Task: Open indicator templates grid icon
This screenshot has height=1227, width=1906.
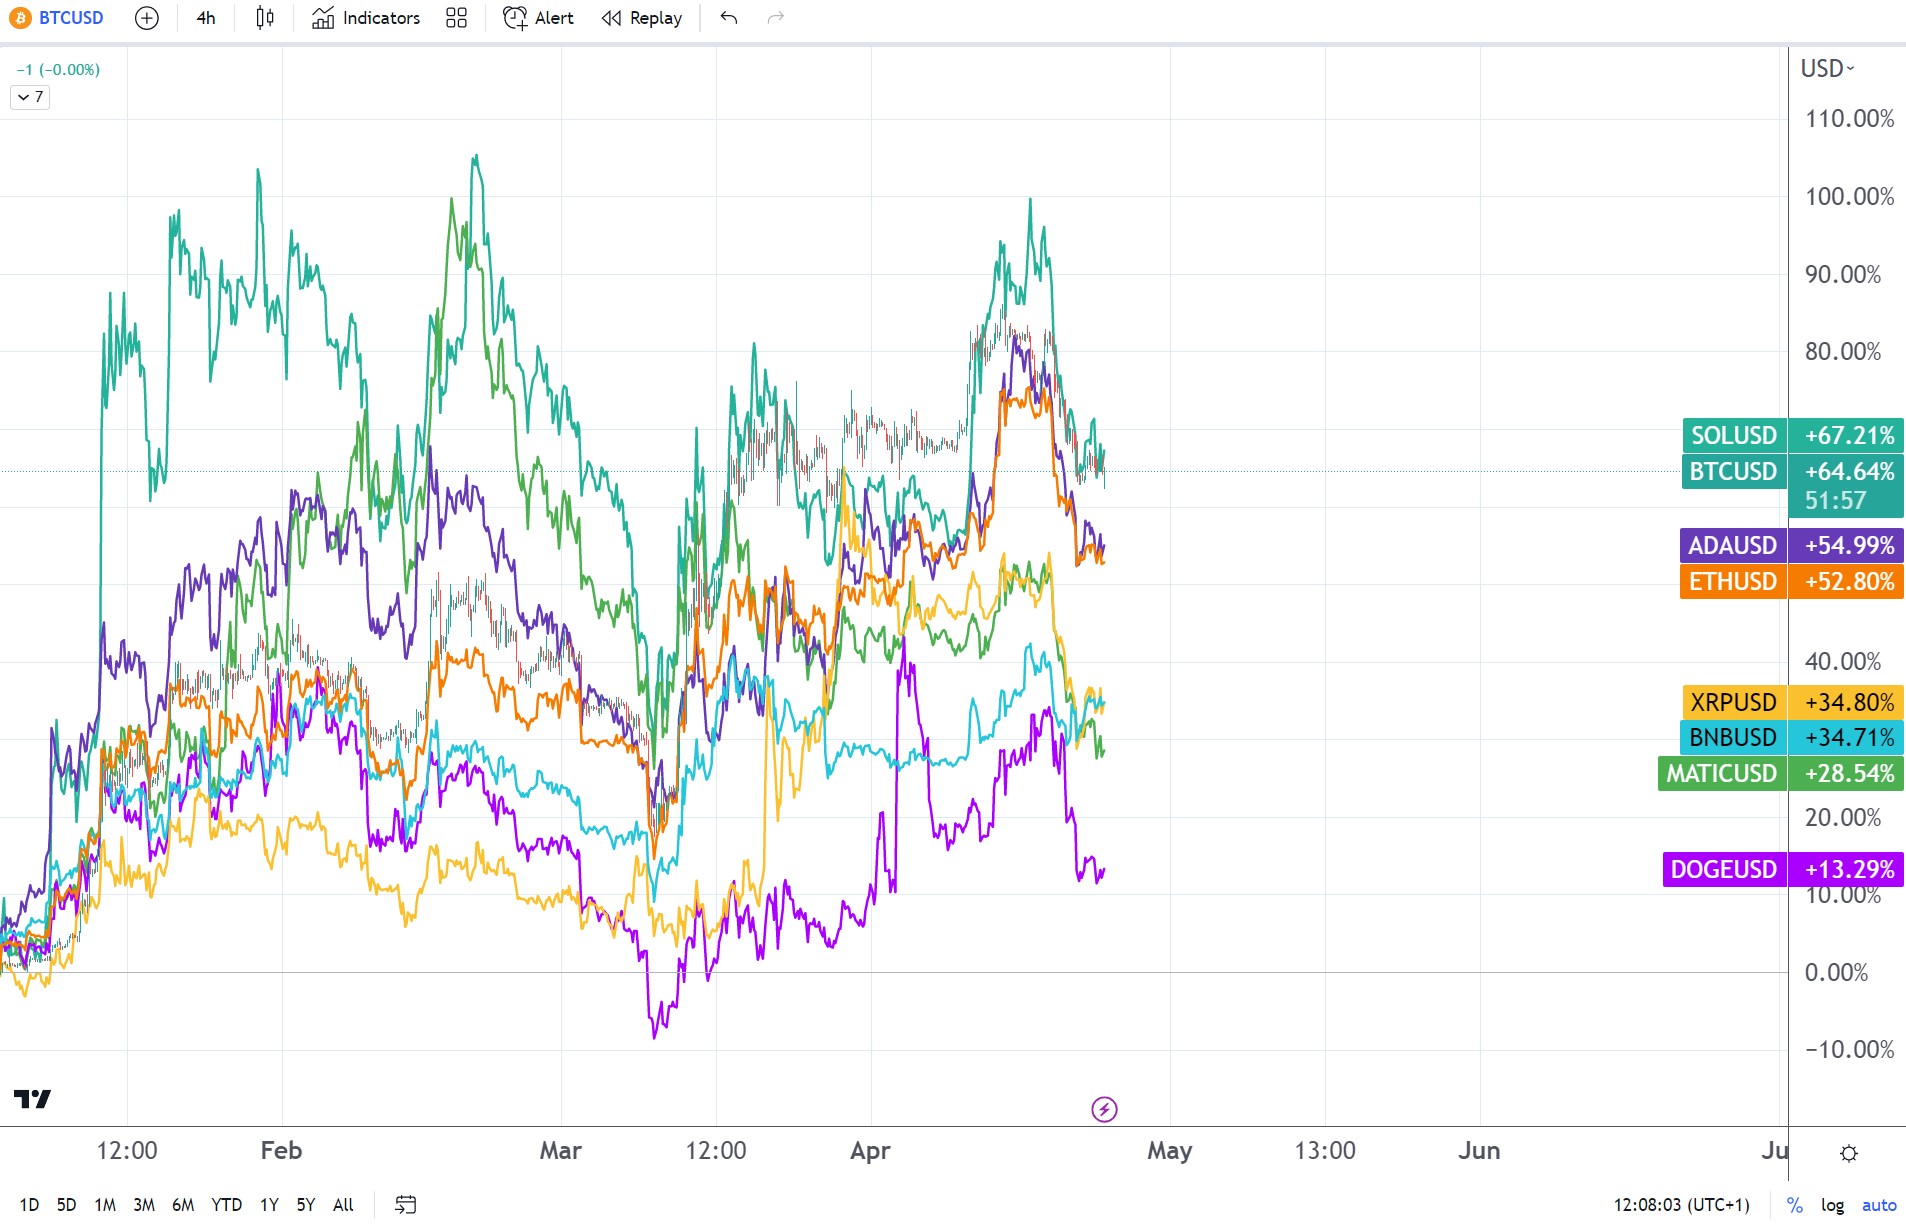Action: tap(456, 18)
